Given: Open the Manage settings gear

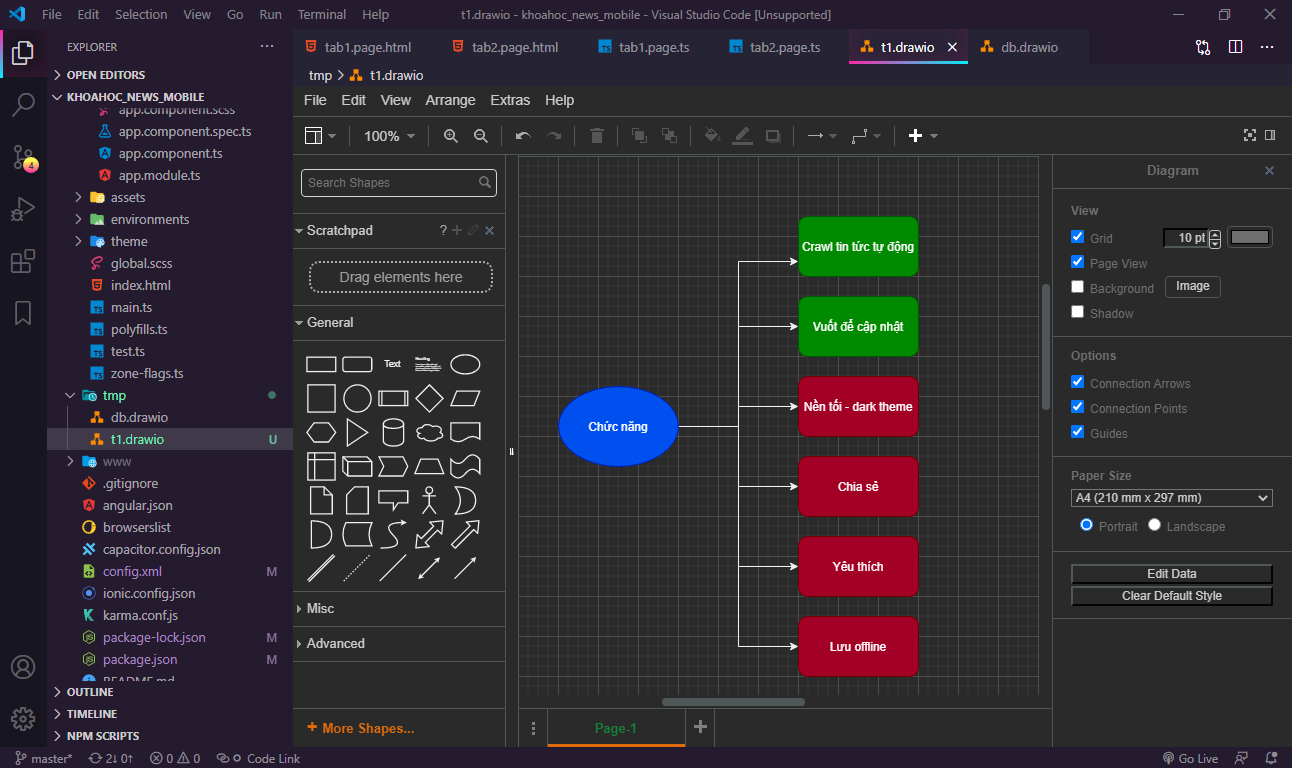Looking at the screenshot, I should (23, 718).
